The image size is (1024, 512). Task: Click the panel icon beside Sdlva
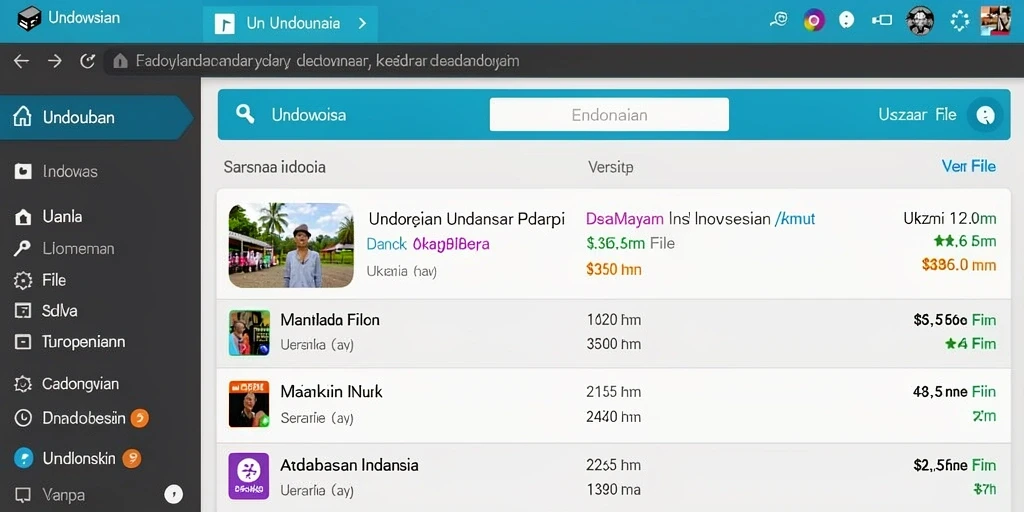coord(23,311)
